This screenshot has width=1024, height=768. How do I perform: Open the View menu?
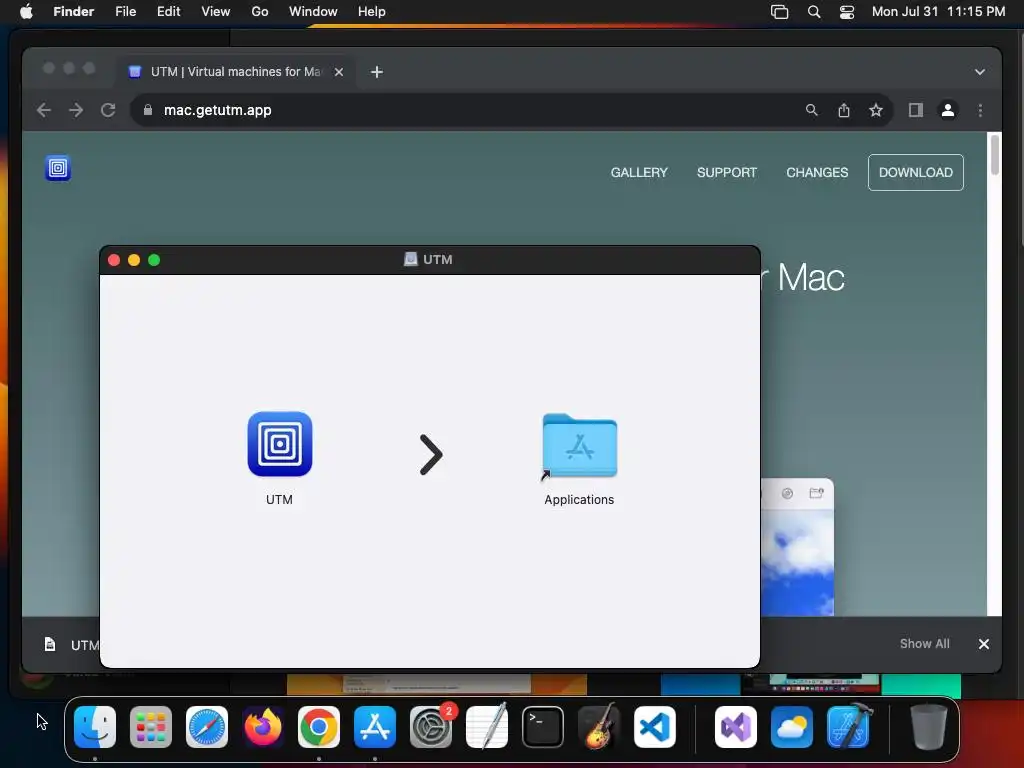(x=216, y=12)
